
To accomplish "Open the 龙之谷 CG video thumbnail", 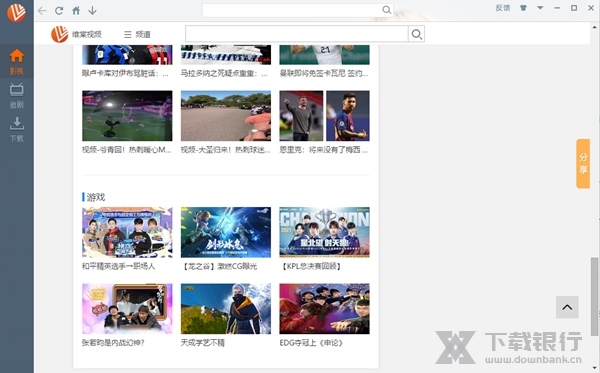I will click(x=226, y=232).
